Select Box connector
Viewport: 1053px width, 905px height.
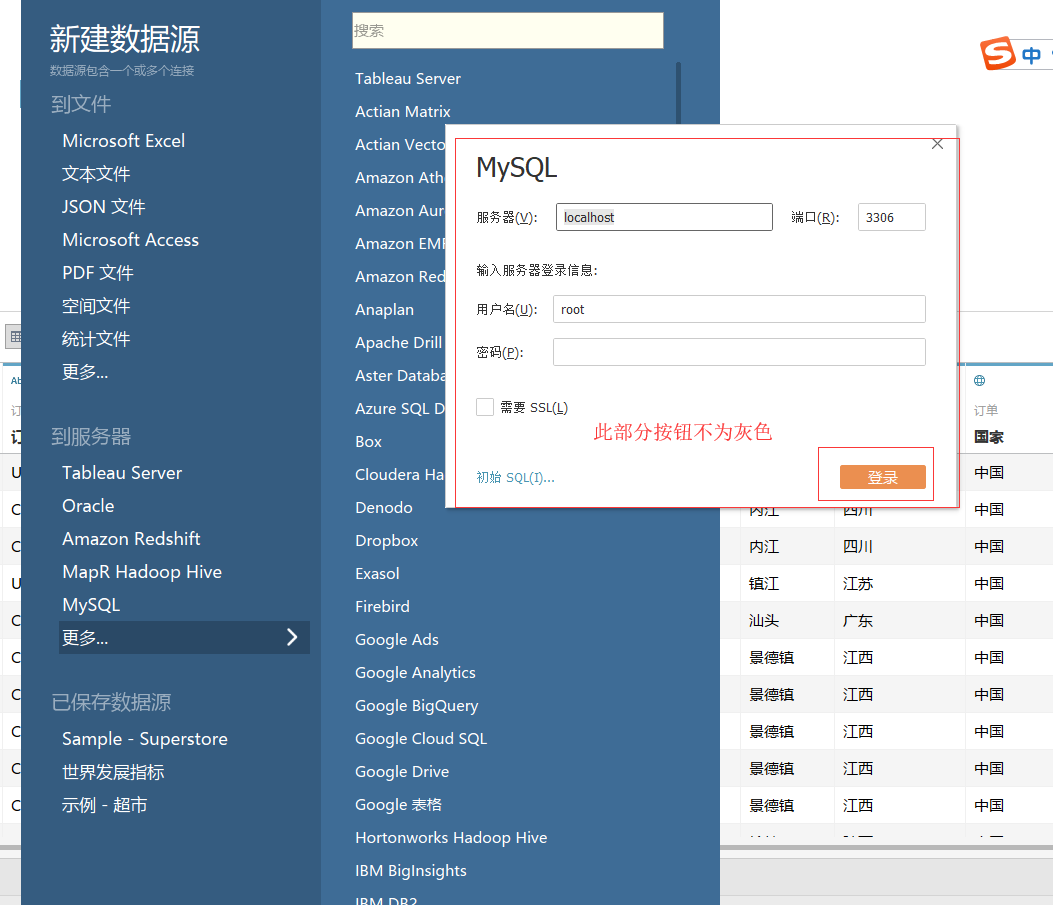point(368,442)
